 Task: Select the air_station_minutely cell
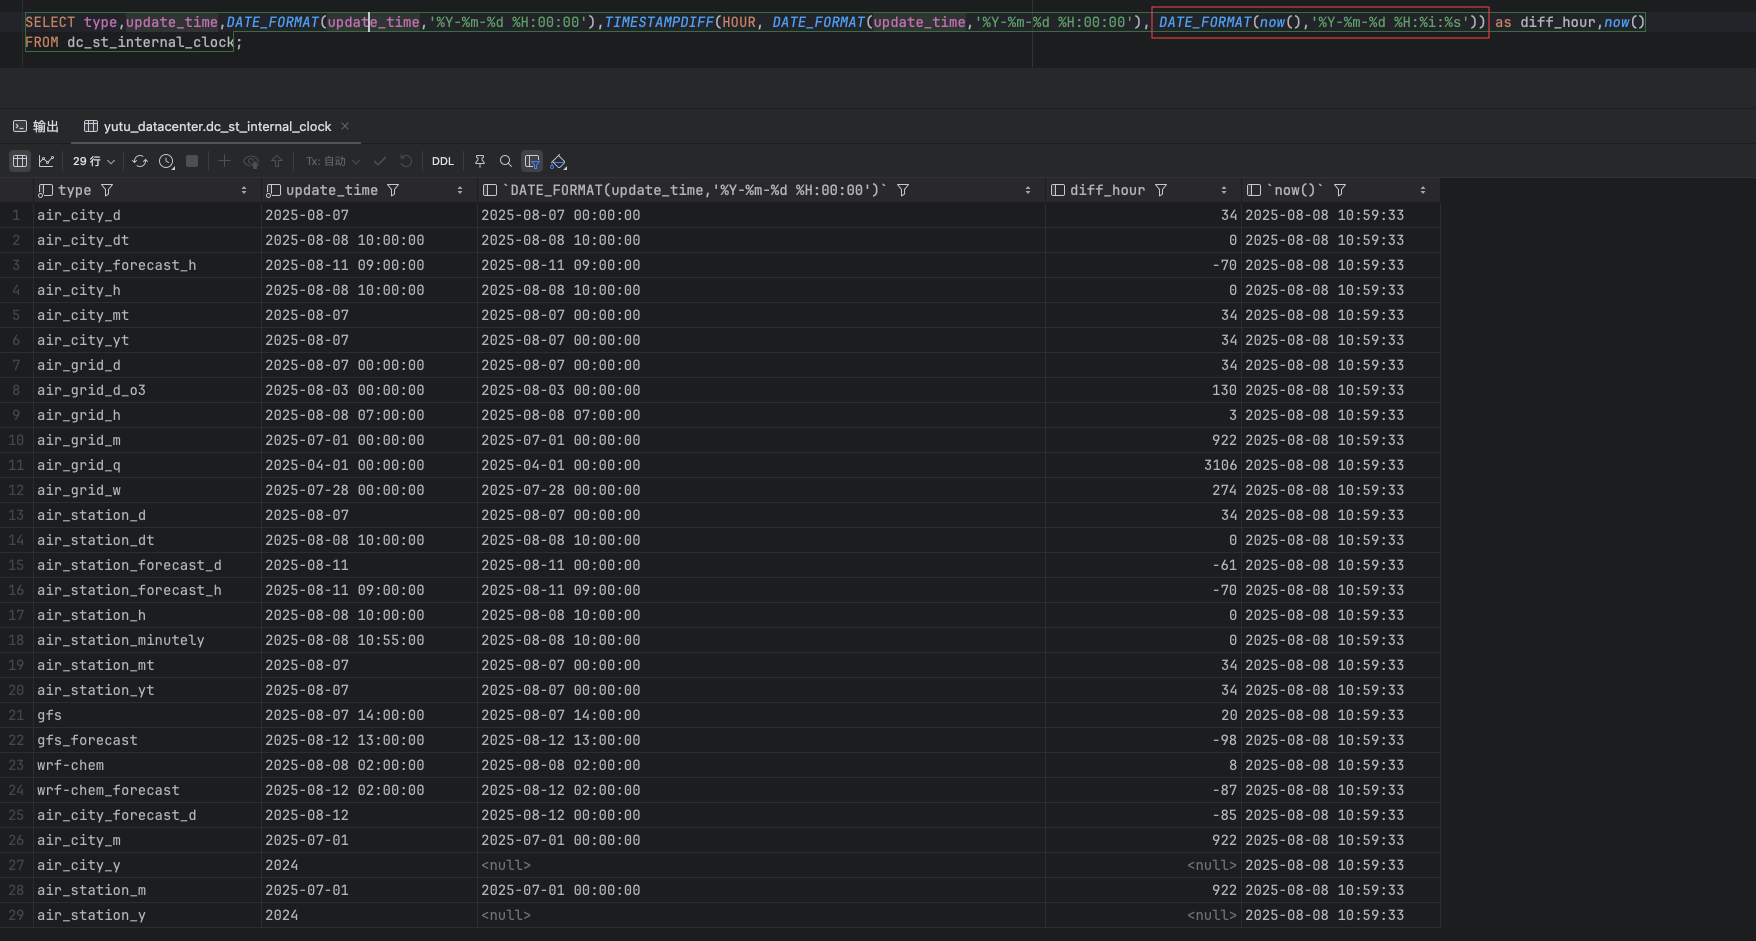coord(147,640)
